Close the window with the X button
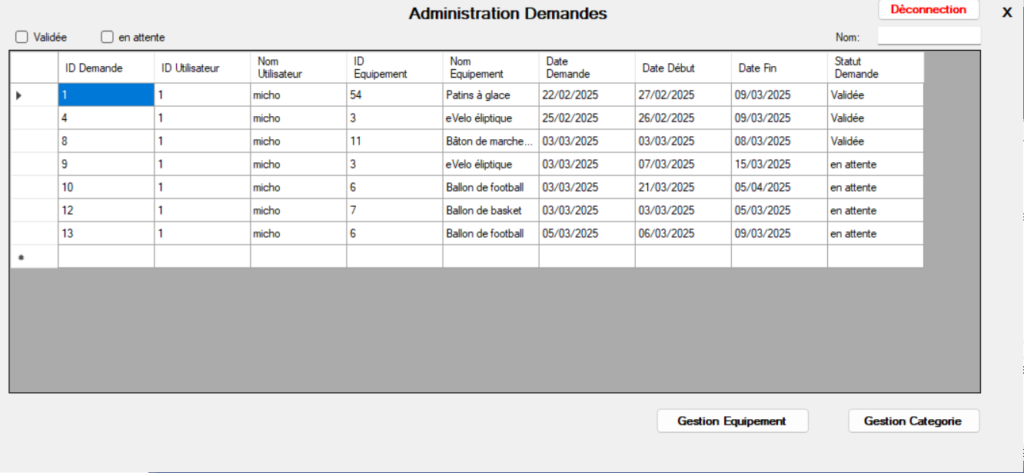 pos(1007,12)
